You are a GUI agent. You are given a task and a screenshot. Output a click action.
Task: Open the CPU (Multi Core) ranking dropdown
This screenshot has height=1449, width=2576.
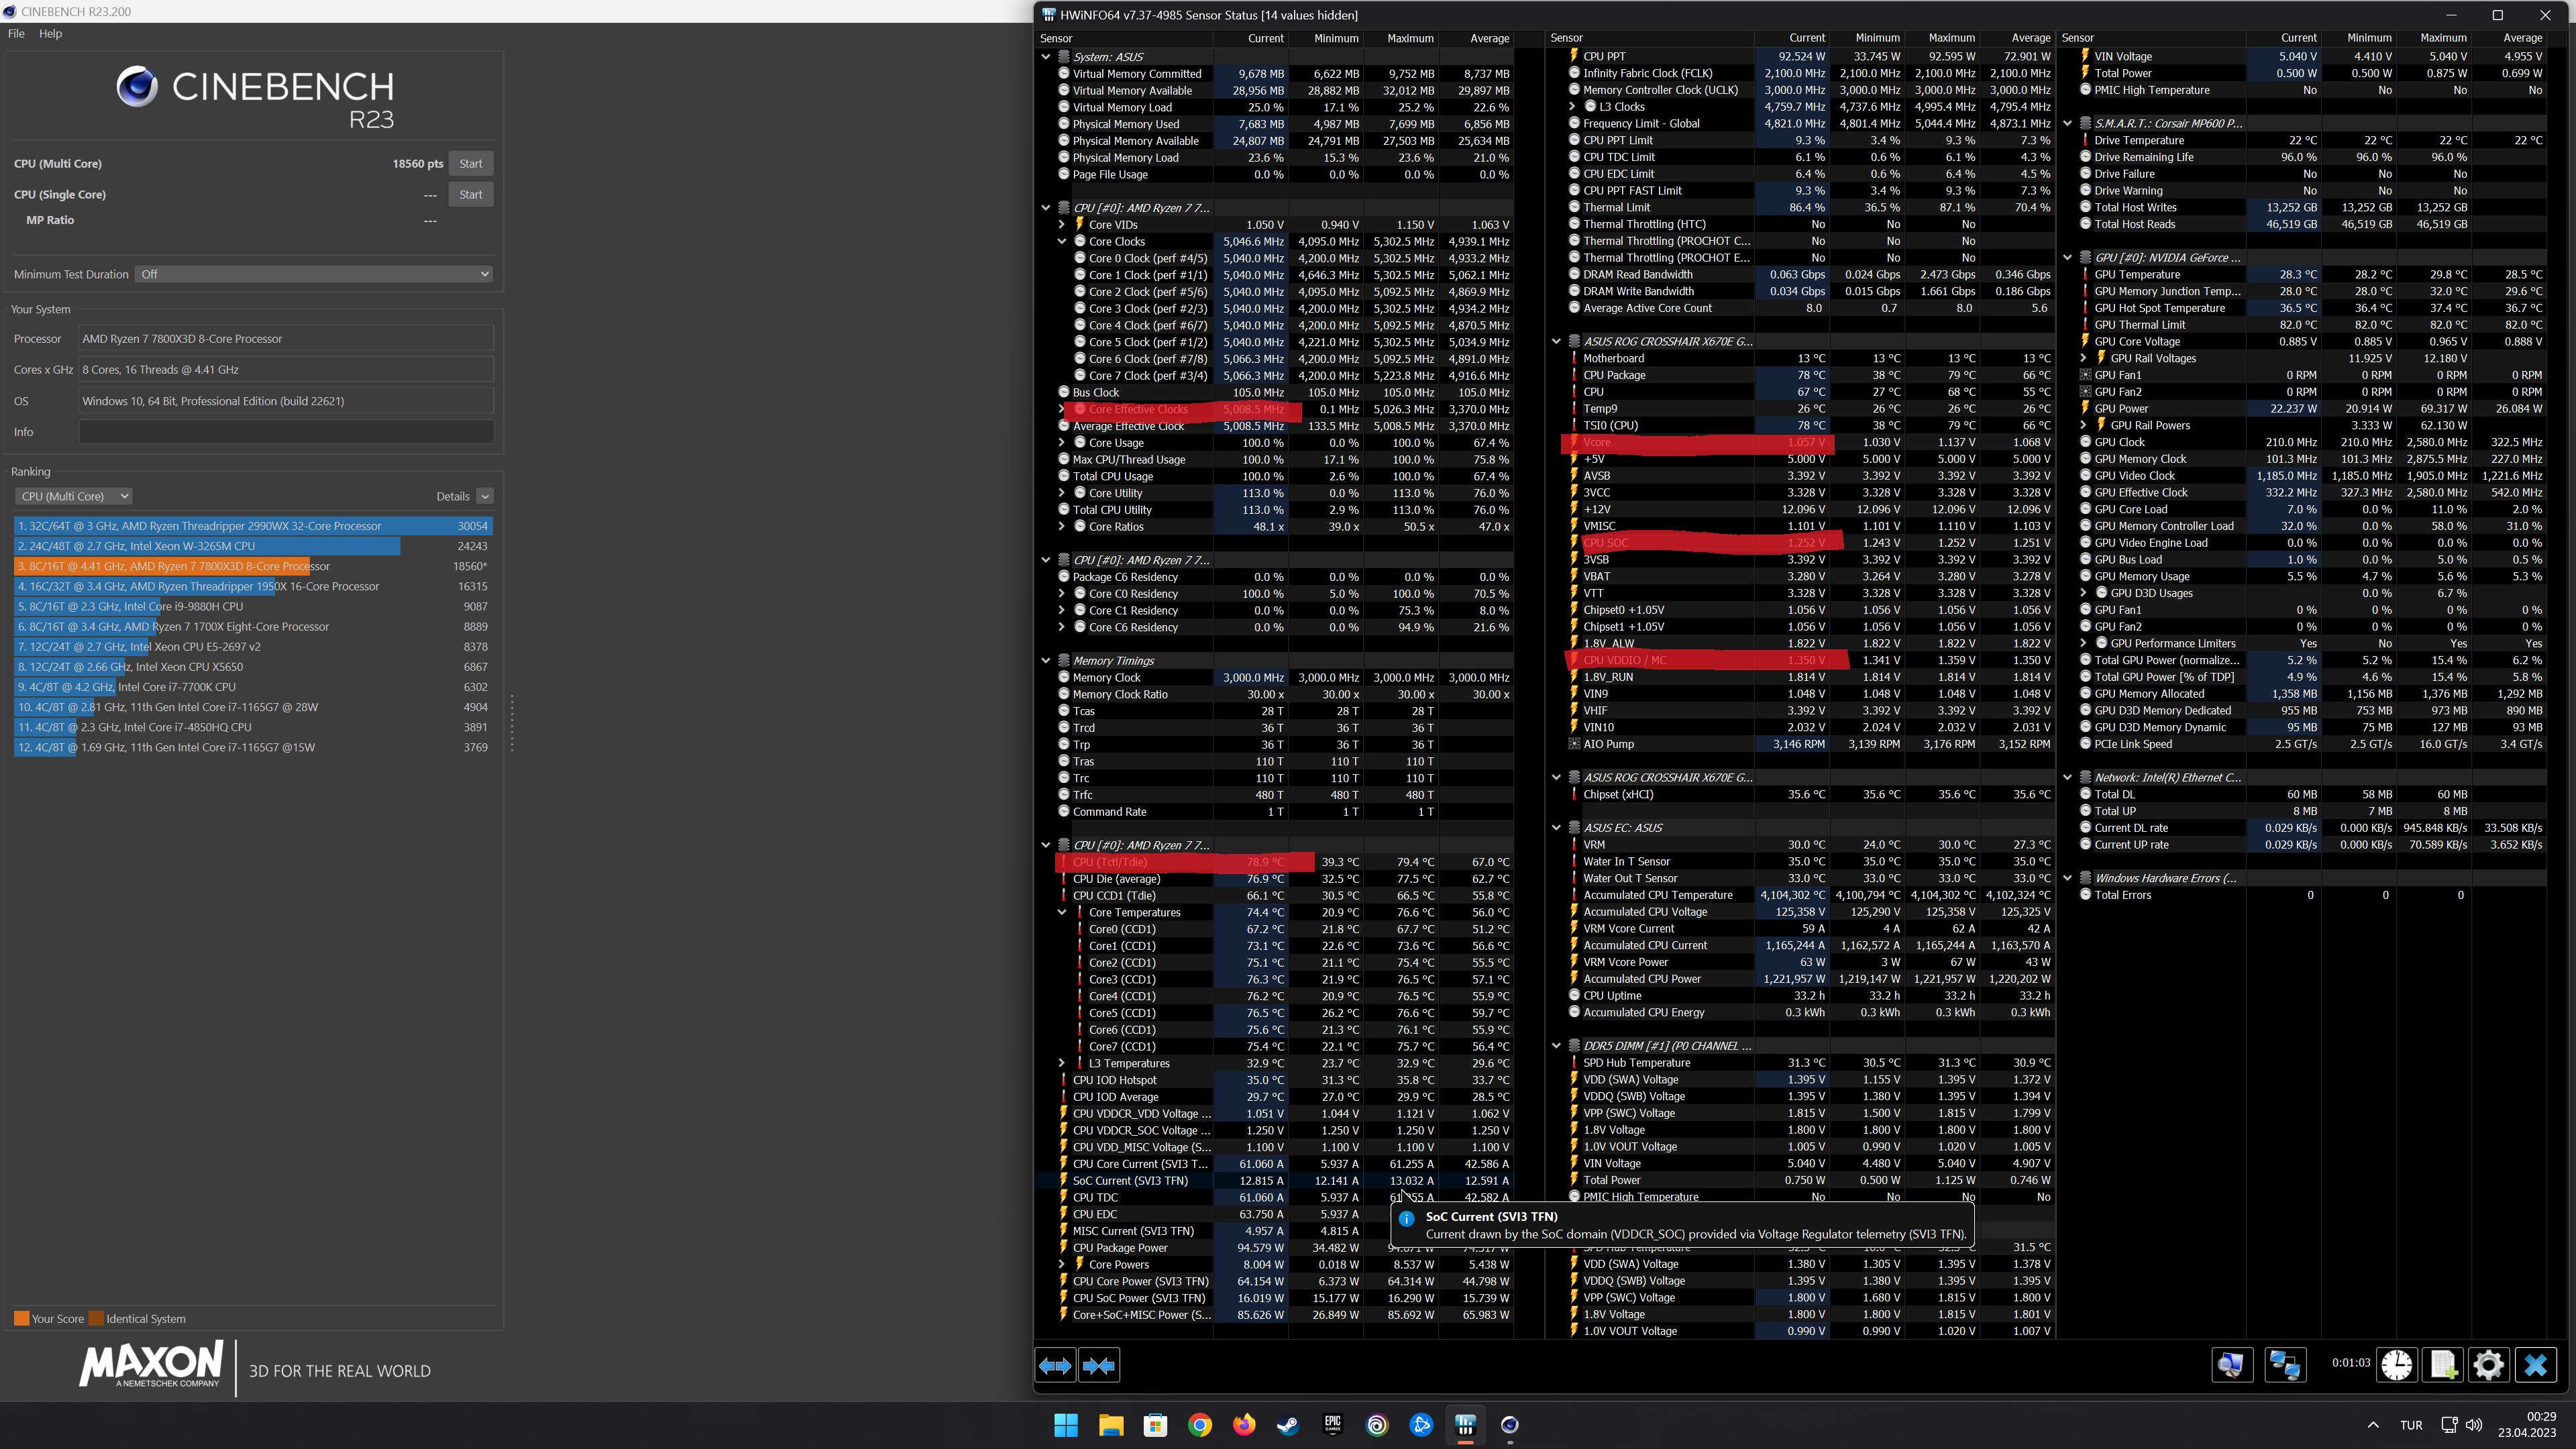click(x=74, y=496)
